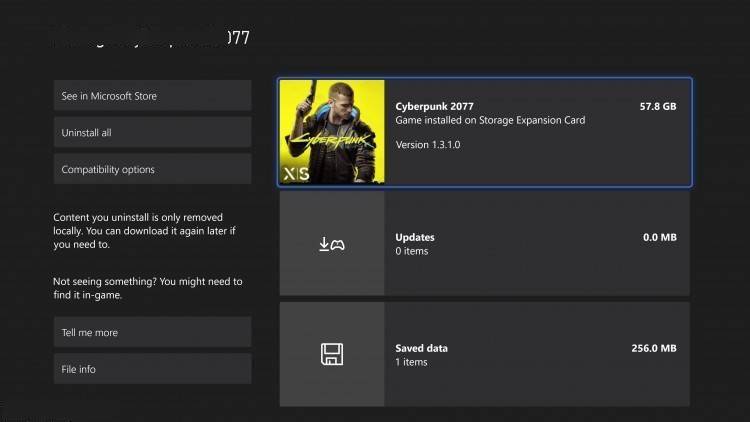
Task: Click the '0 items' text under Updates
Action: [411, 251]
